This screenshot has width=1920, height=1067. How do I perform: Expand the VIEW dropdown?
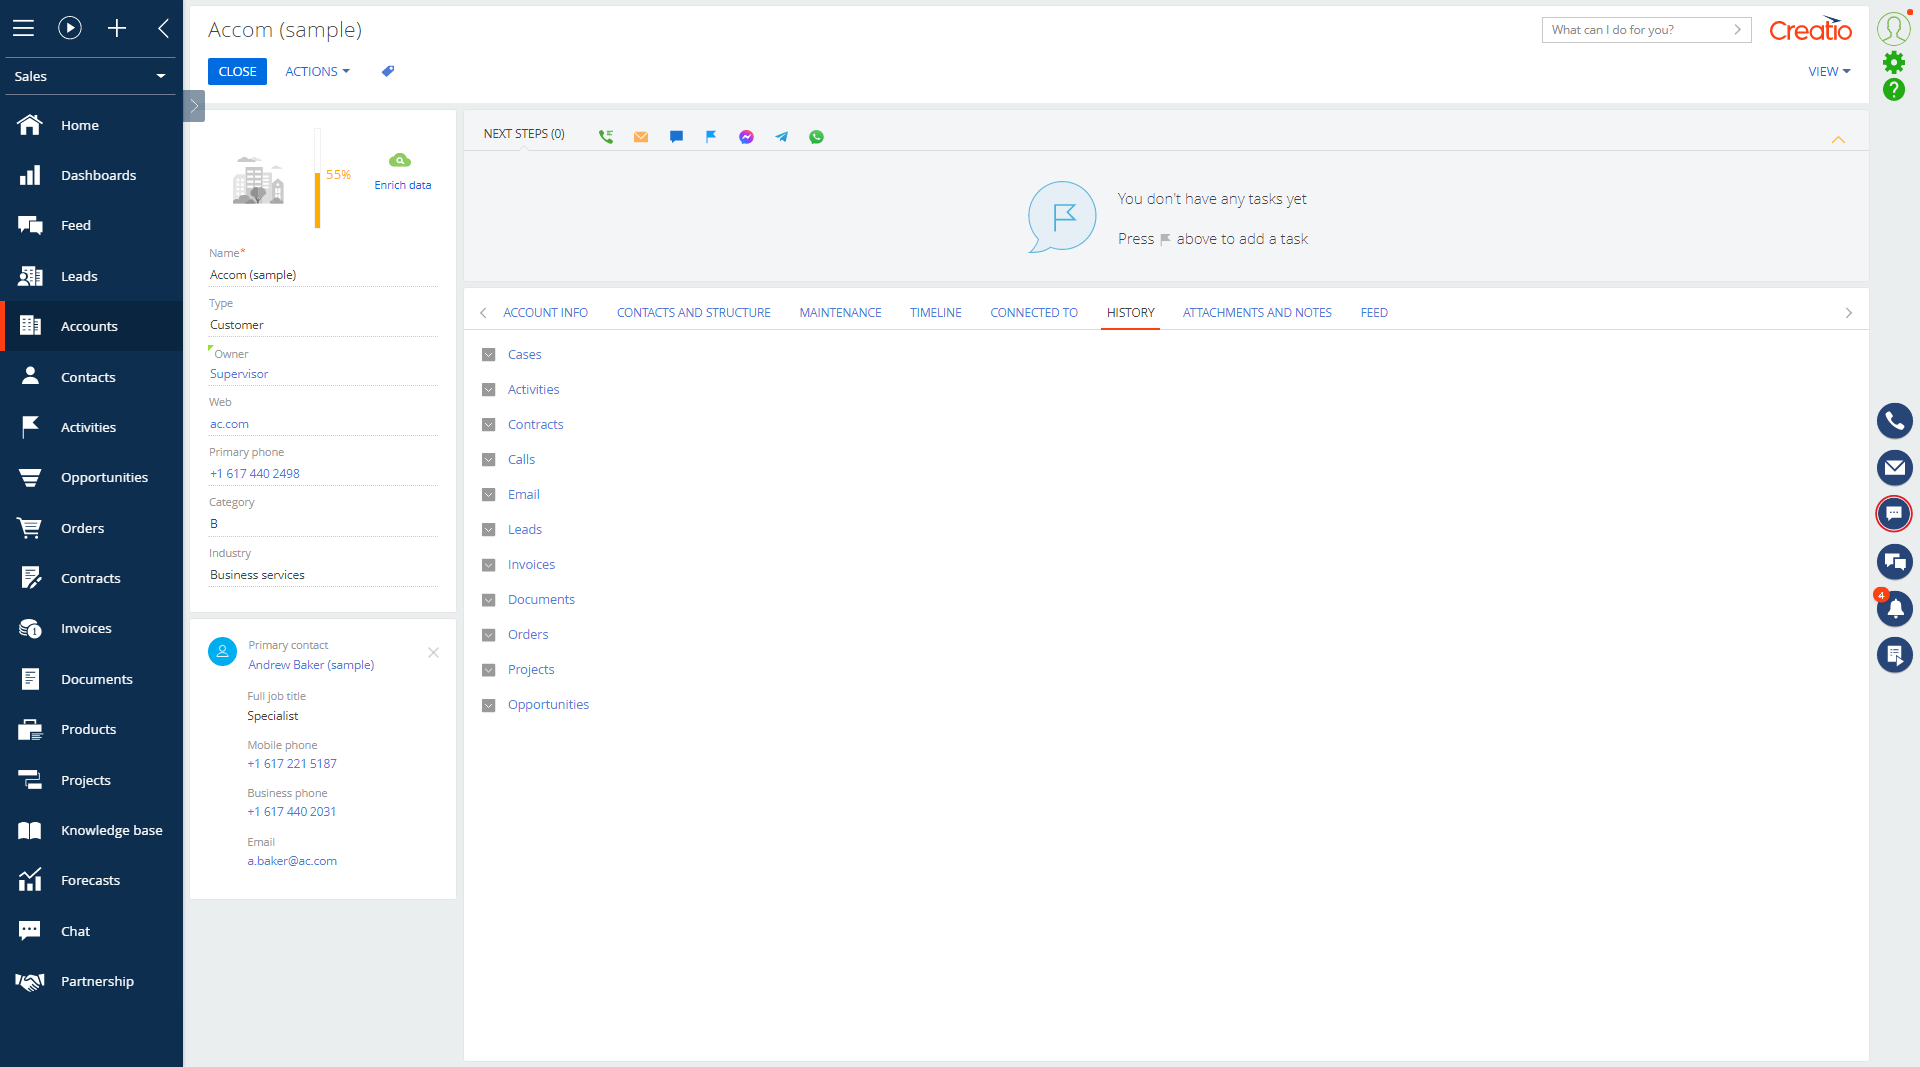tap(1829, 71)
